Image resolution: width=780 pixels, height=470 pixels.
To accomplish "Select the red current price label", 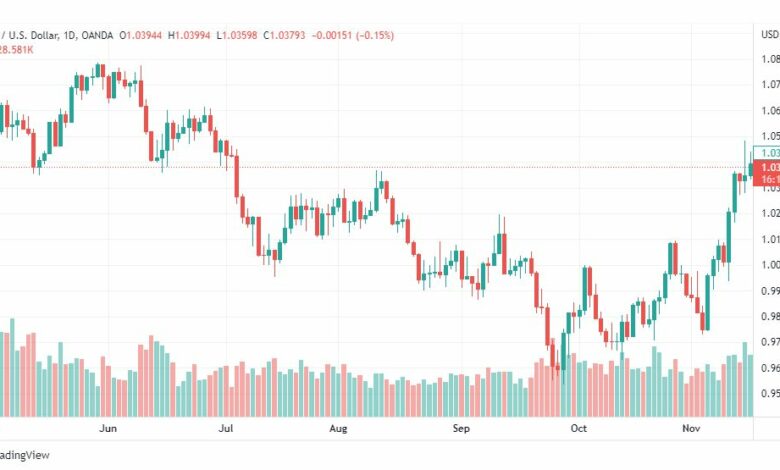I will 767,173.
